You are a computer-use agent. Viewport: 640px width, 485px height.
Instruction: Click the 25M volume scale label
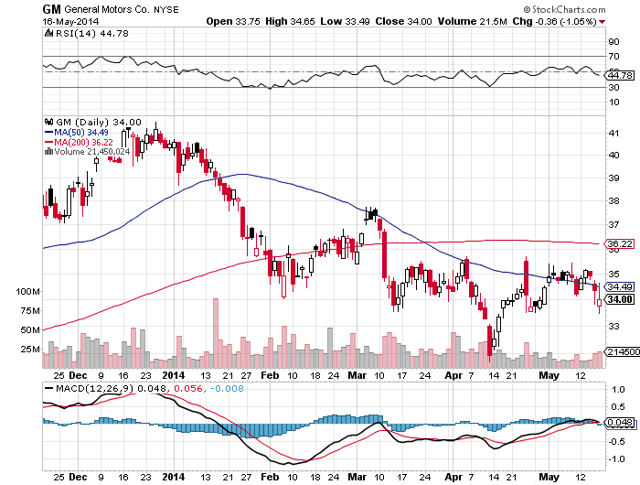tap(31, 349)
